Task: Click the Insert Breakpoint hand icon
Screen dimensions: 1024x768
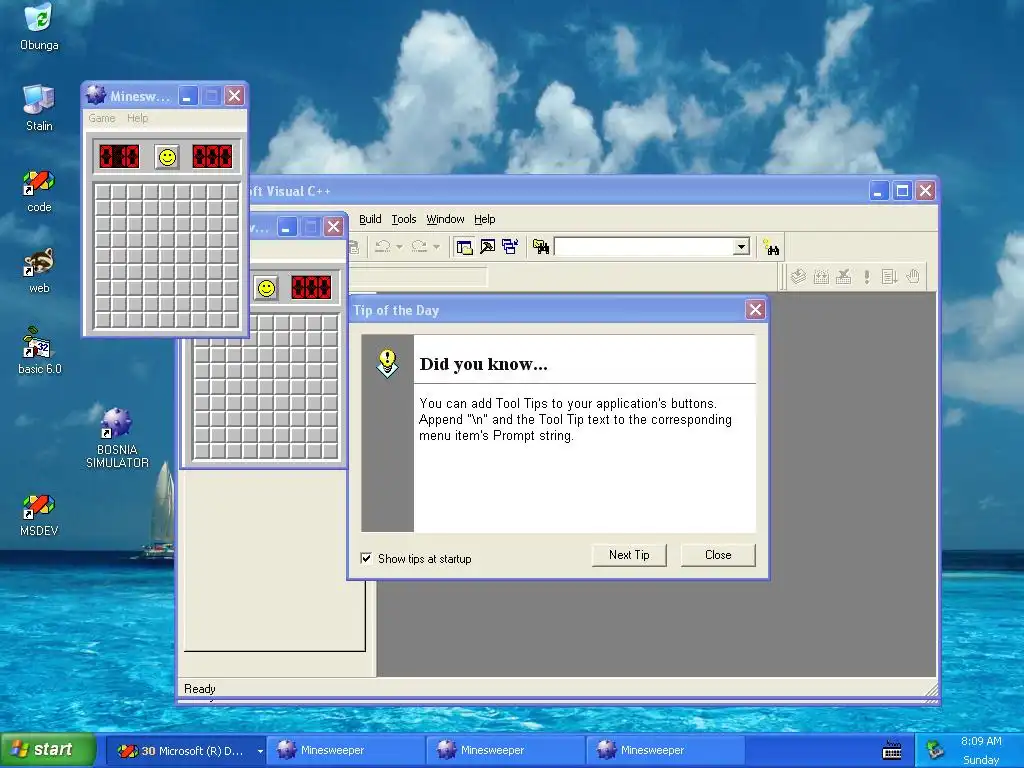Action: (913, 277)
